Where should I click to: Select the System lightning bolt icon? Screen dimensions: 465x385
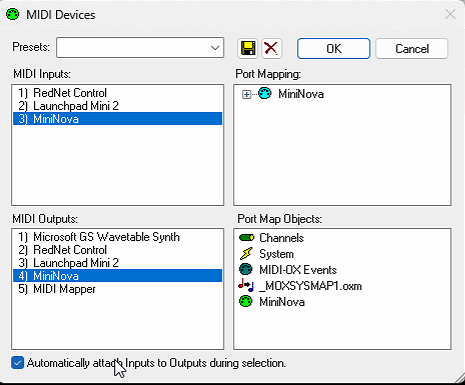pyautogui.click(x=246, y=254)
